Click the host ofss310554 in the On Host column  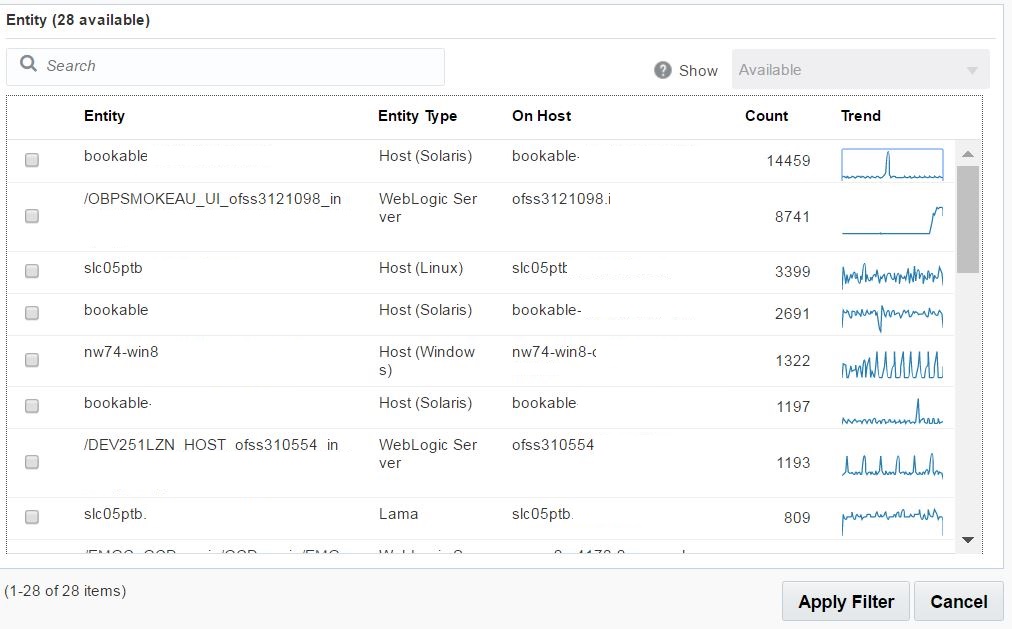click(x=553, y=445)
